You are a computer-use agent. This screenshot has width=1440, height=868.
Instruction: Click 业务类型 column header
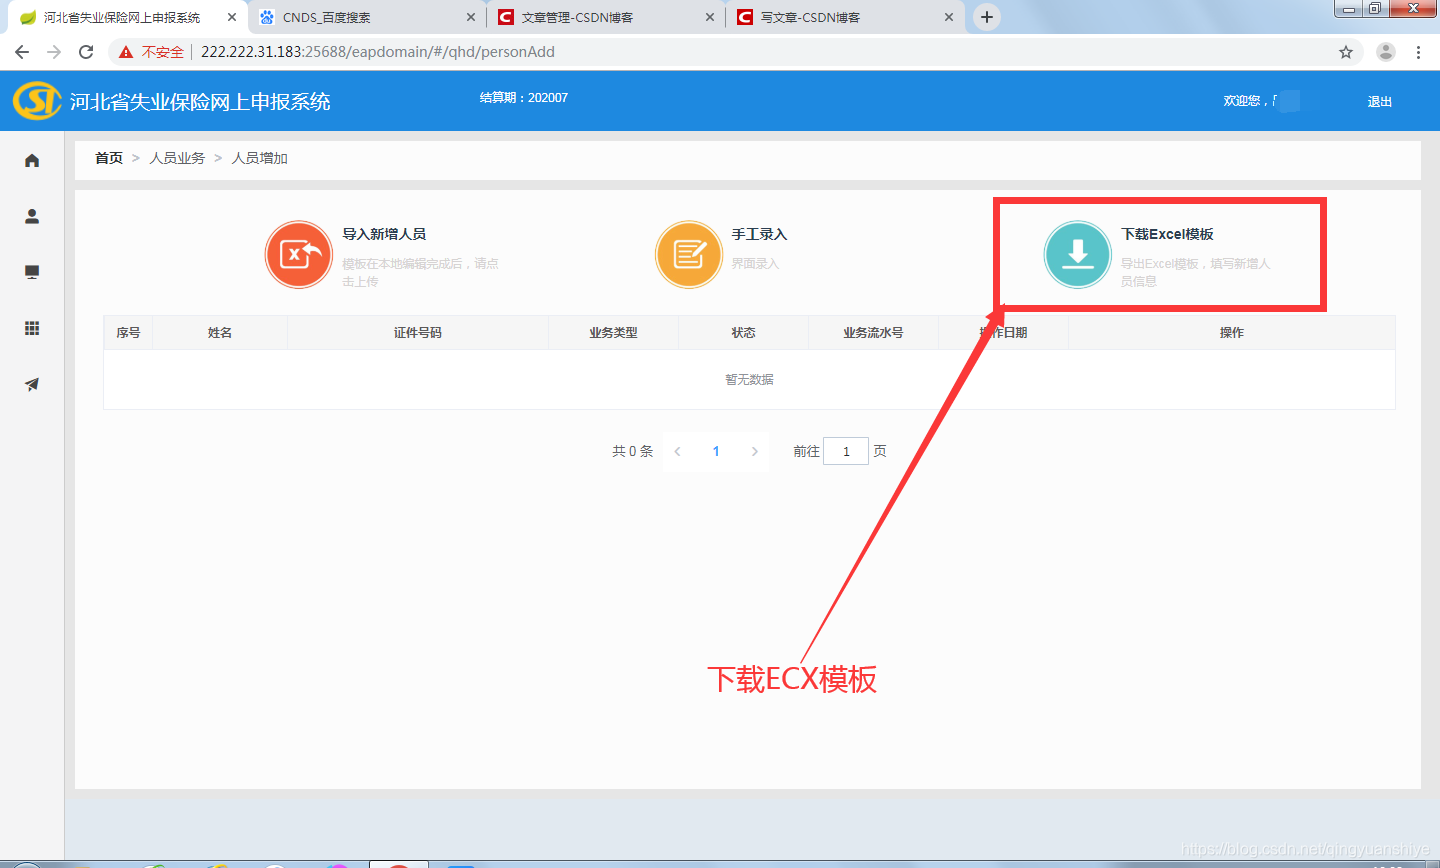613,332
